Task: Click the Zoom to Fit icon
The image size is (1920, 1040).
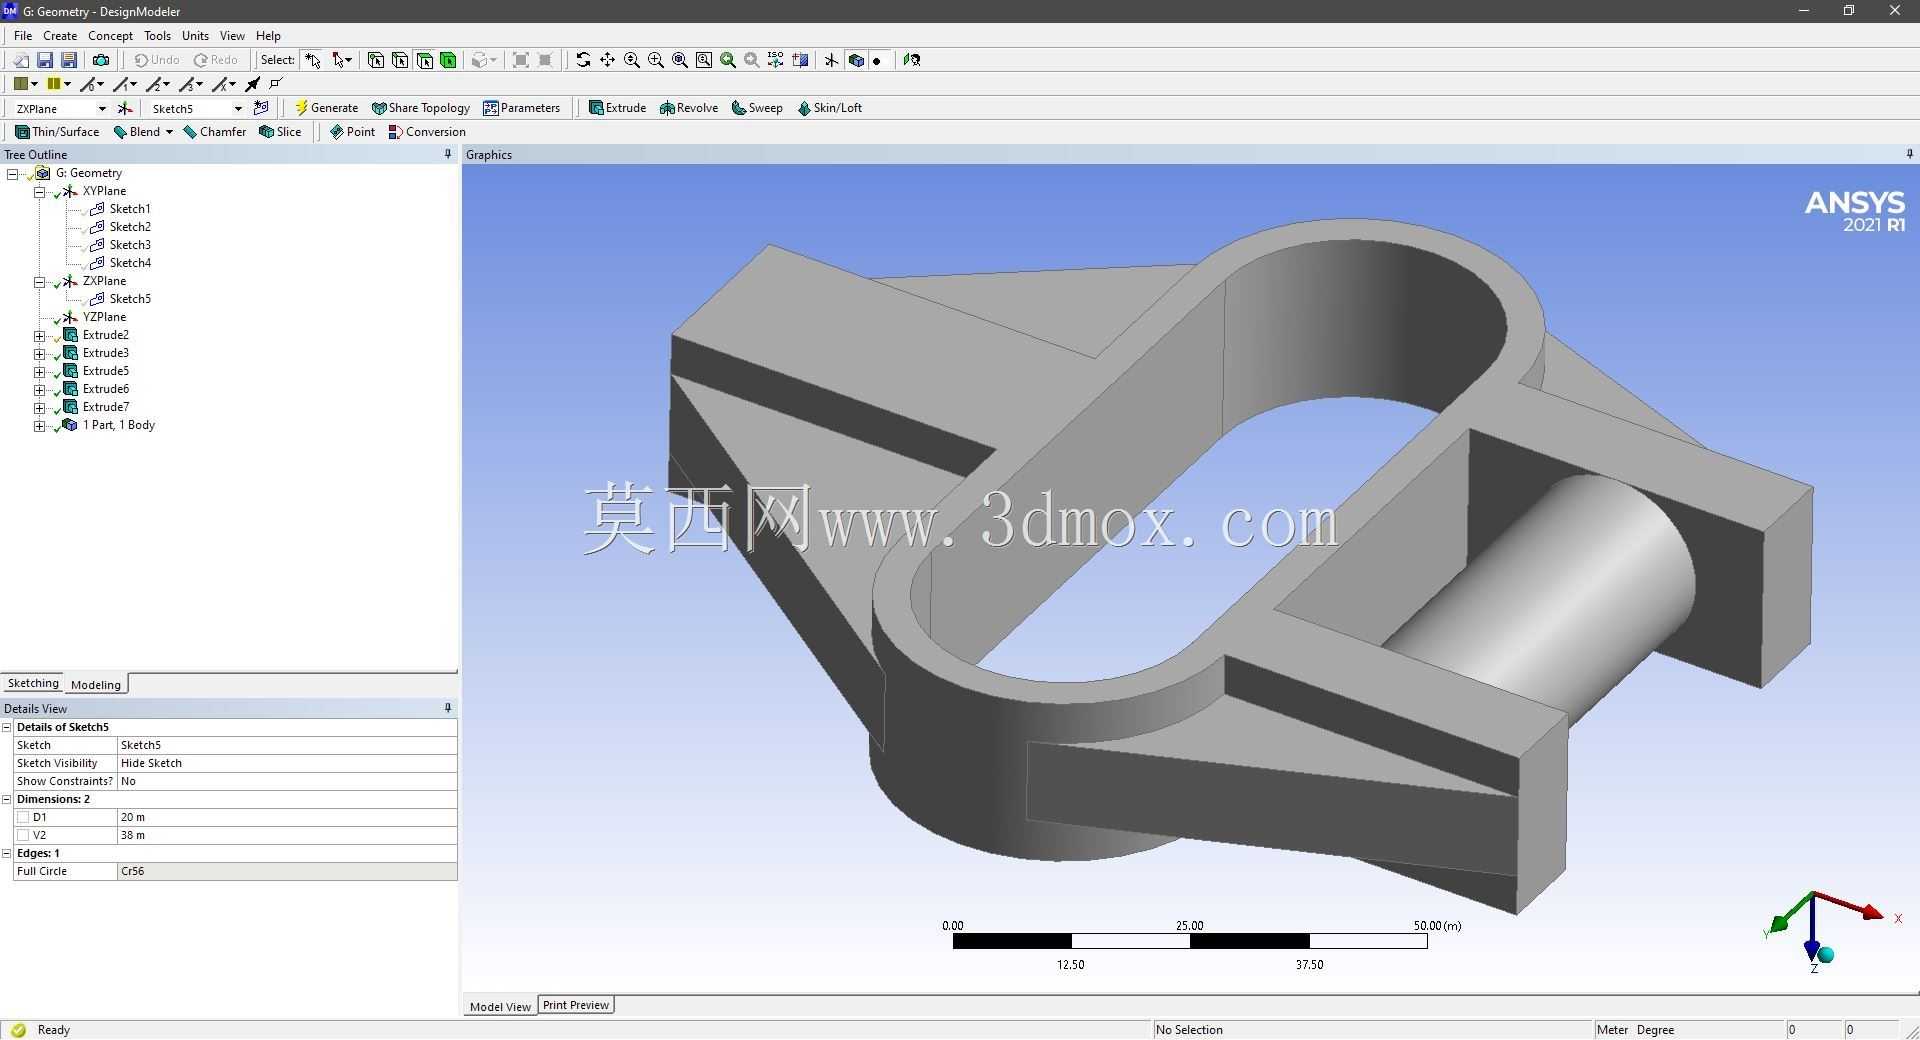Action: [x=680, y=60]
